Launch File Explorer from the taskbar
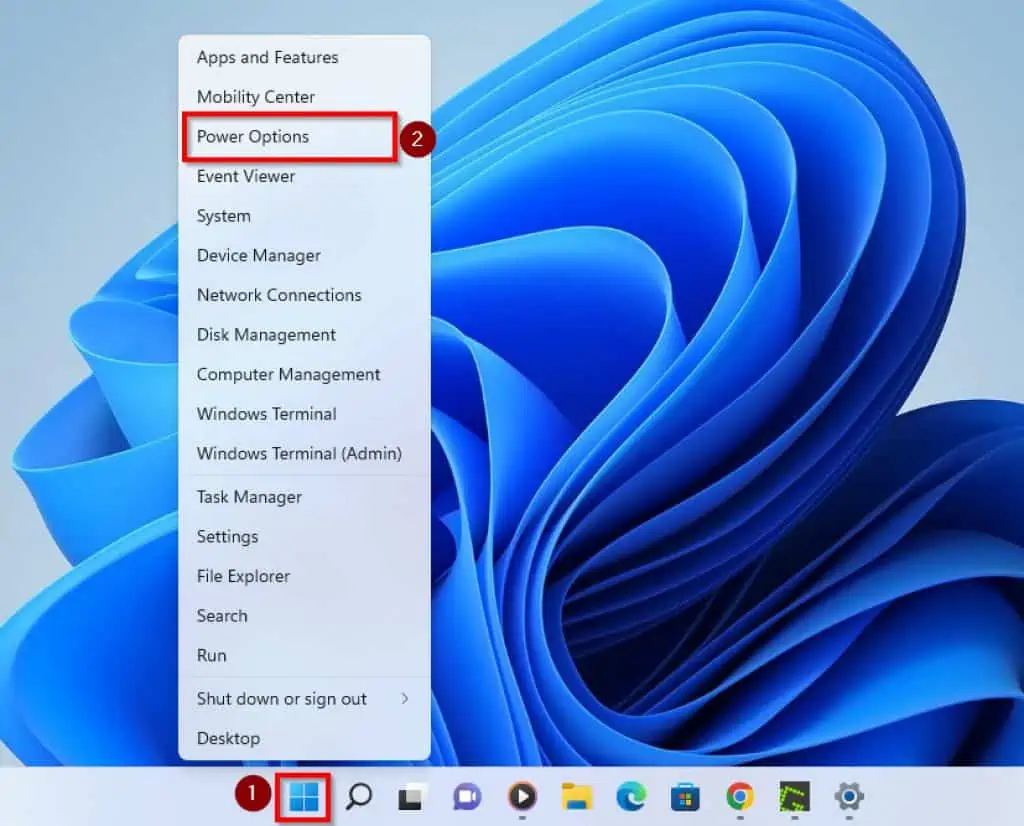 pyautogui.click(x=574, y=798)
